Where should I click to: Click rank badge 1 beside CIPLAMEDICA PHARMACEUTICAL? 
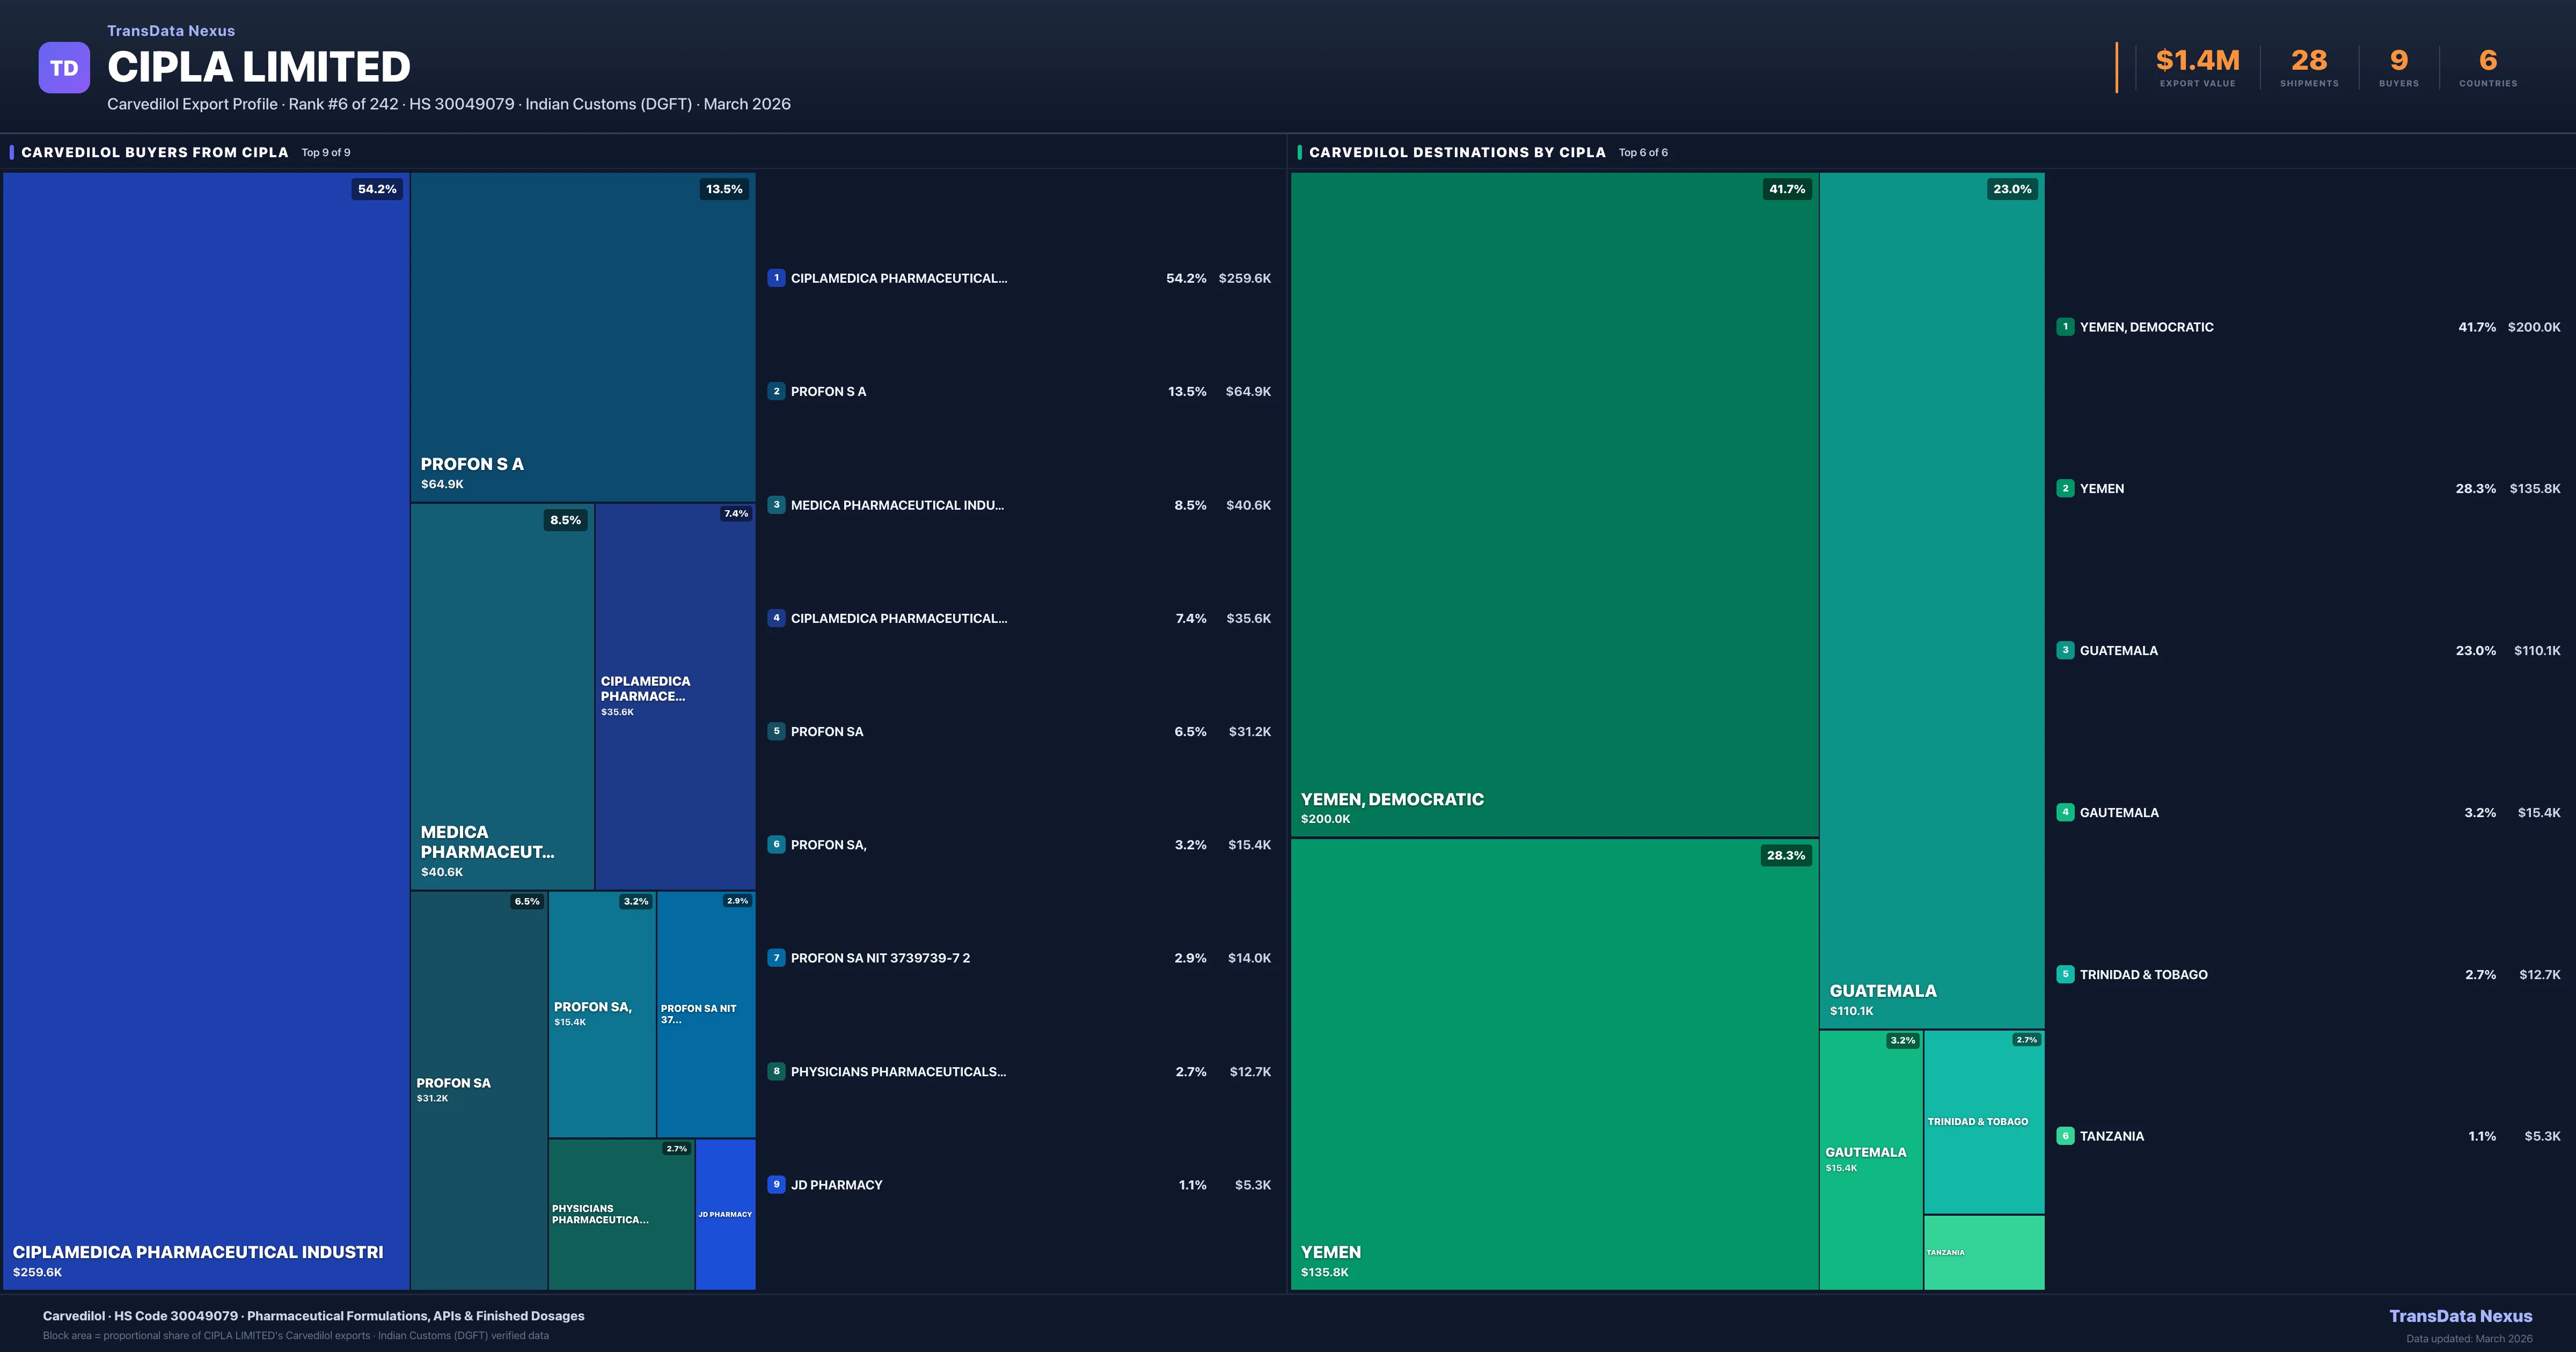[x=777, y=278]
